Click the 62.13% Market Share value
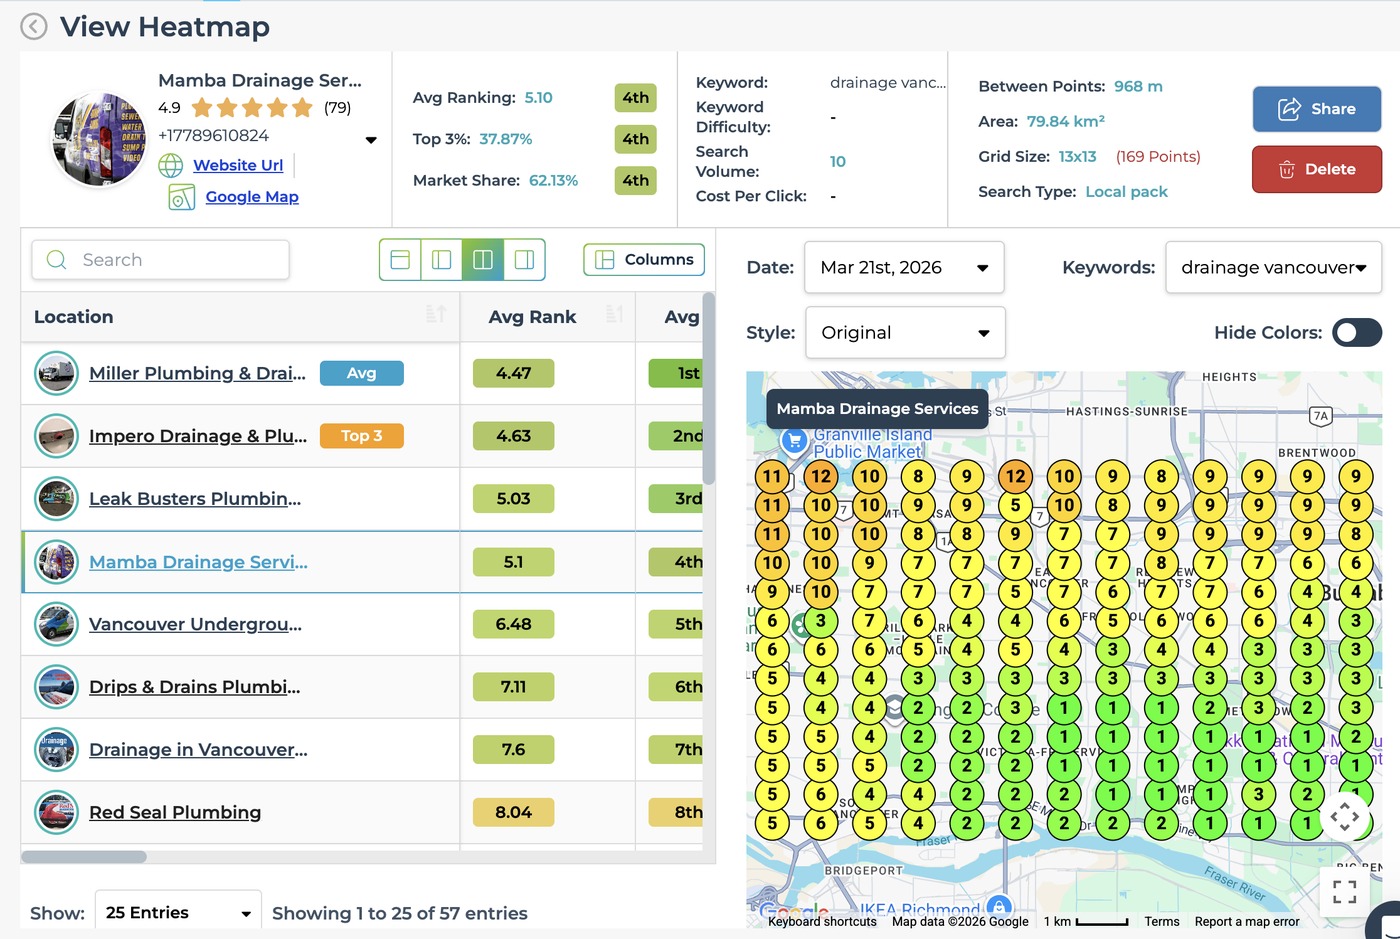 tap(554, 181)
